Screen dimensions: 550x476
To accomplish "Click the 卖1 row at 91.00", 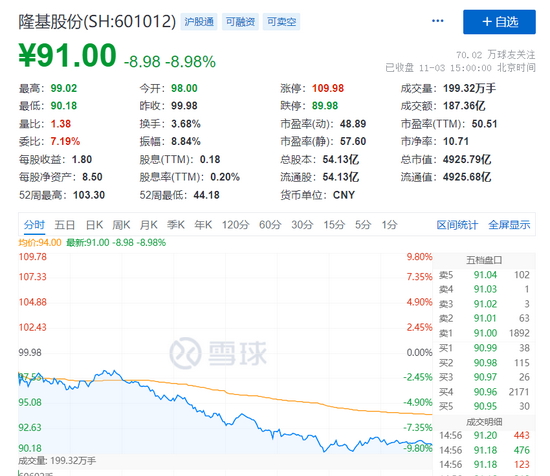I will [x=484, y=333].
